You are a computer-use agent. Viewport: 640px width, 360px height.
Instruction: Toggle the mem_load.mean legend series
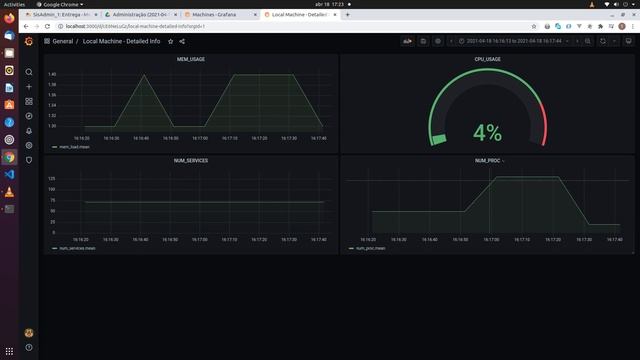pyautogui.click(x=74, y=147)
